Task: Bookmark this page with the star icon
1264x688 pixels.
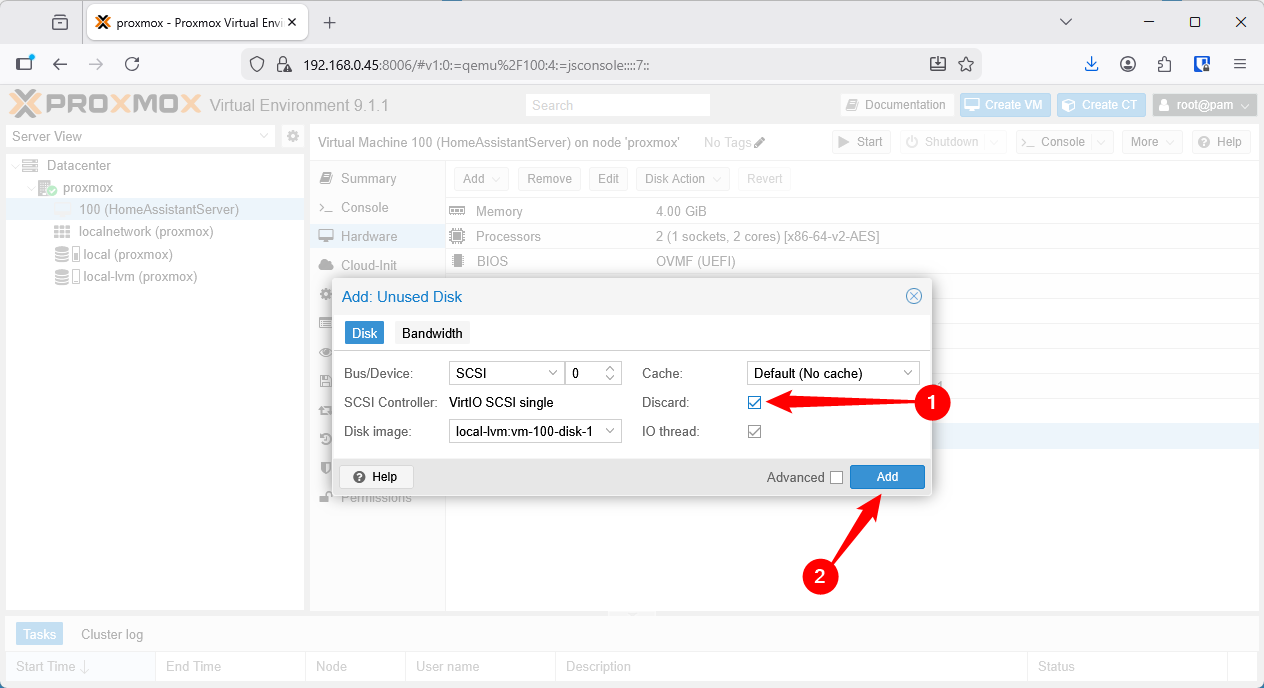Action: click(966, 64)
